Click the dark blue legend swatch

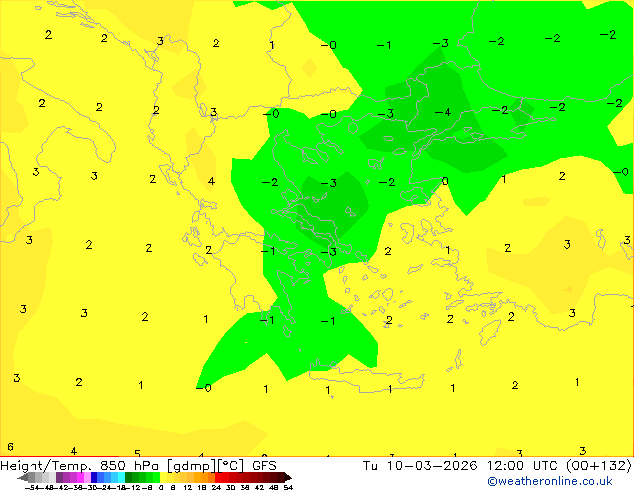pyautogui.click(x=94, y=477)
